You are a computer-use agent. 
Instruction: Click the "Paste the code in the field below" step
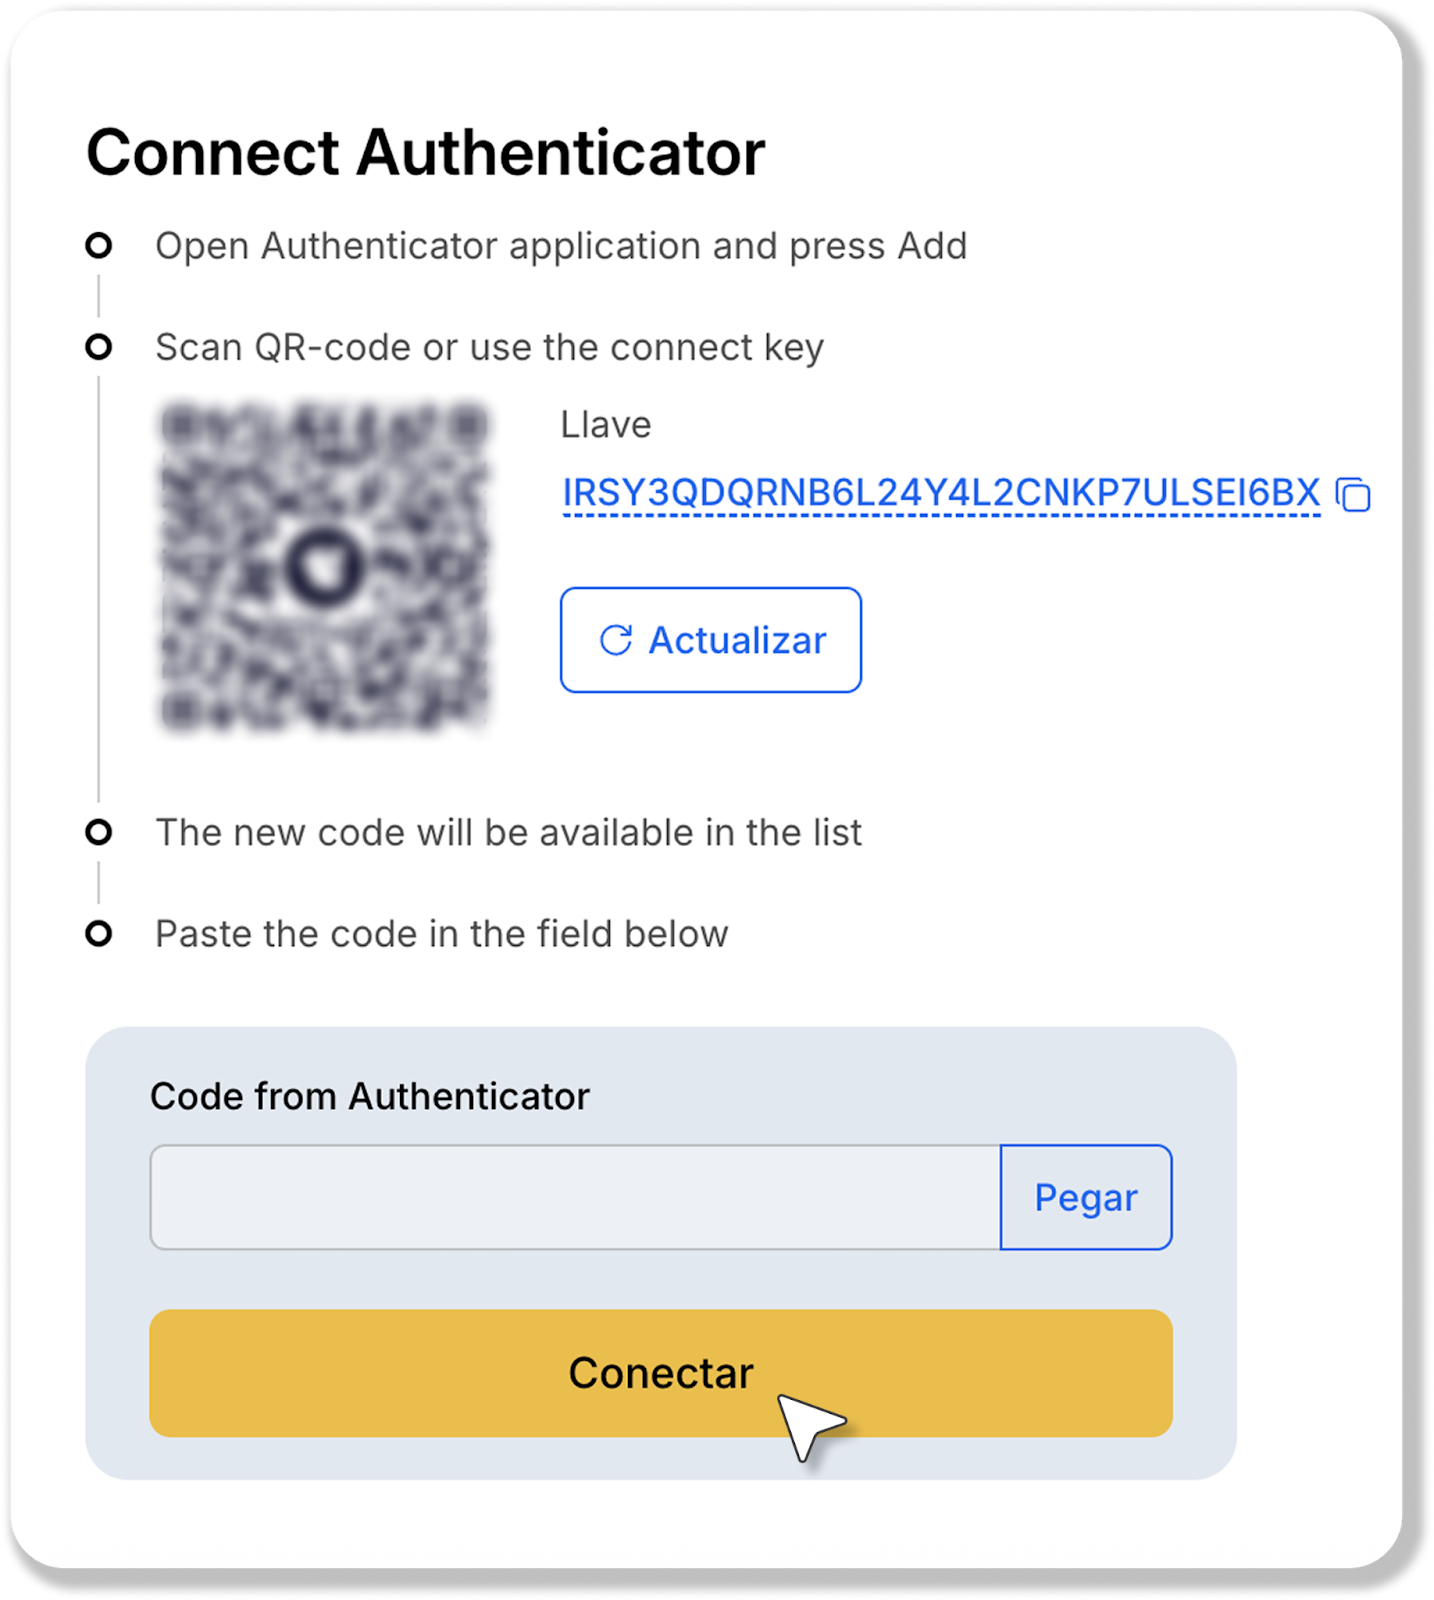[441, 934]
